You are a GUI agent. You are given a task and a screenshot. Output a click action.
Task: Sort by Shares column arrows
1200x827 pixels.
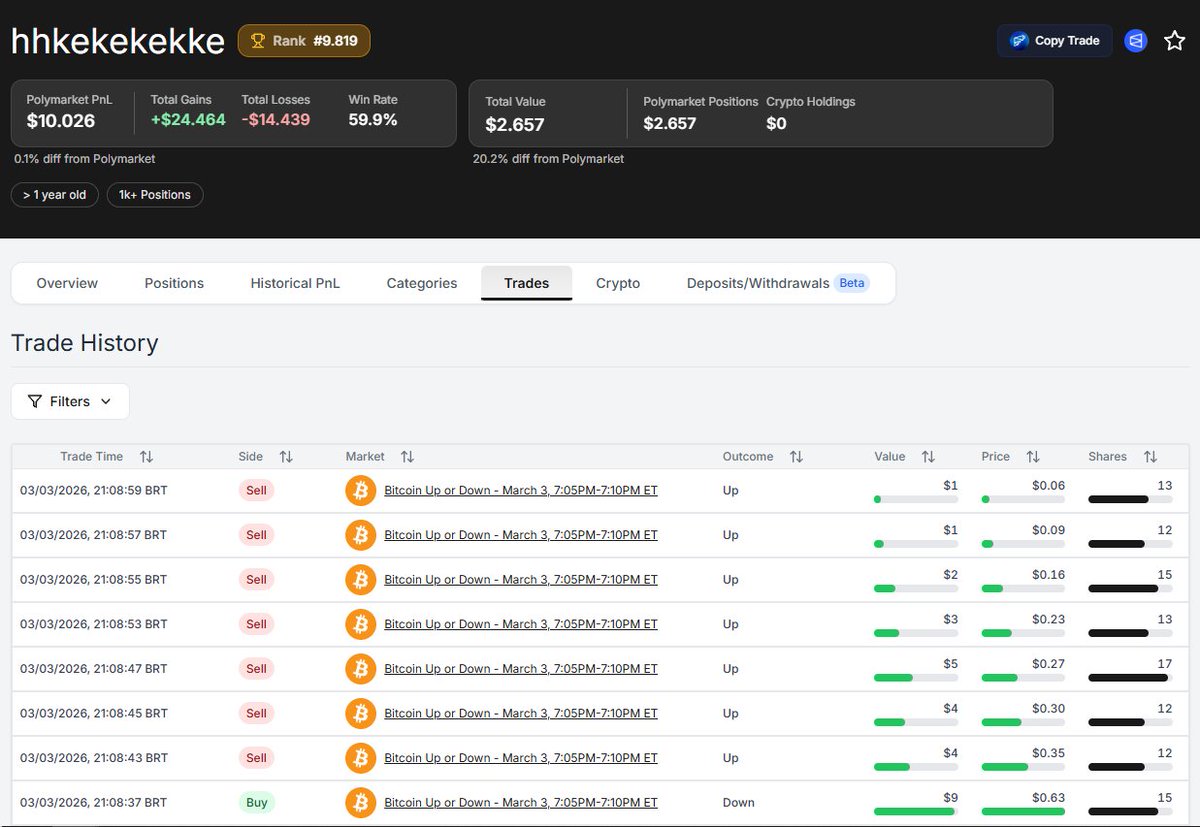pyautogui.click(x=1150, y=457)
